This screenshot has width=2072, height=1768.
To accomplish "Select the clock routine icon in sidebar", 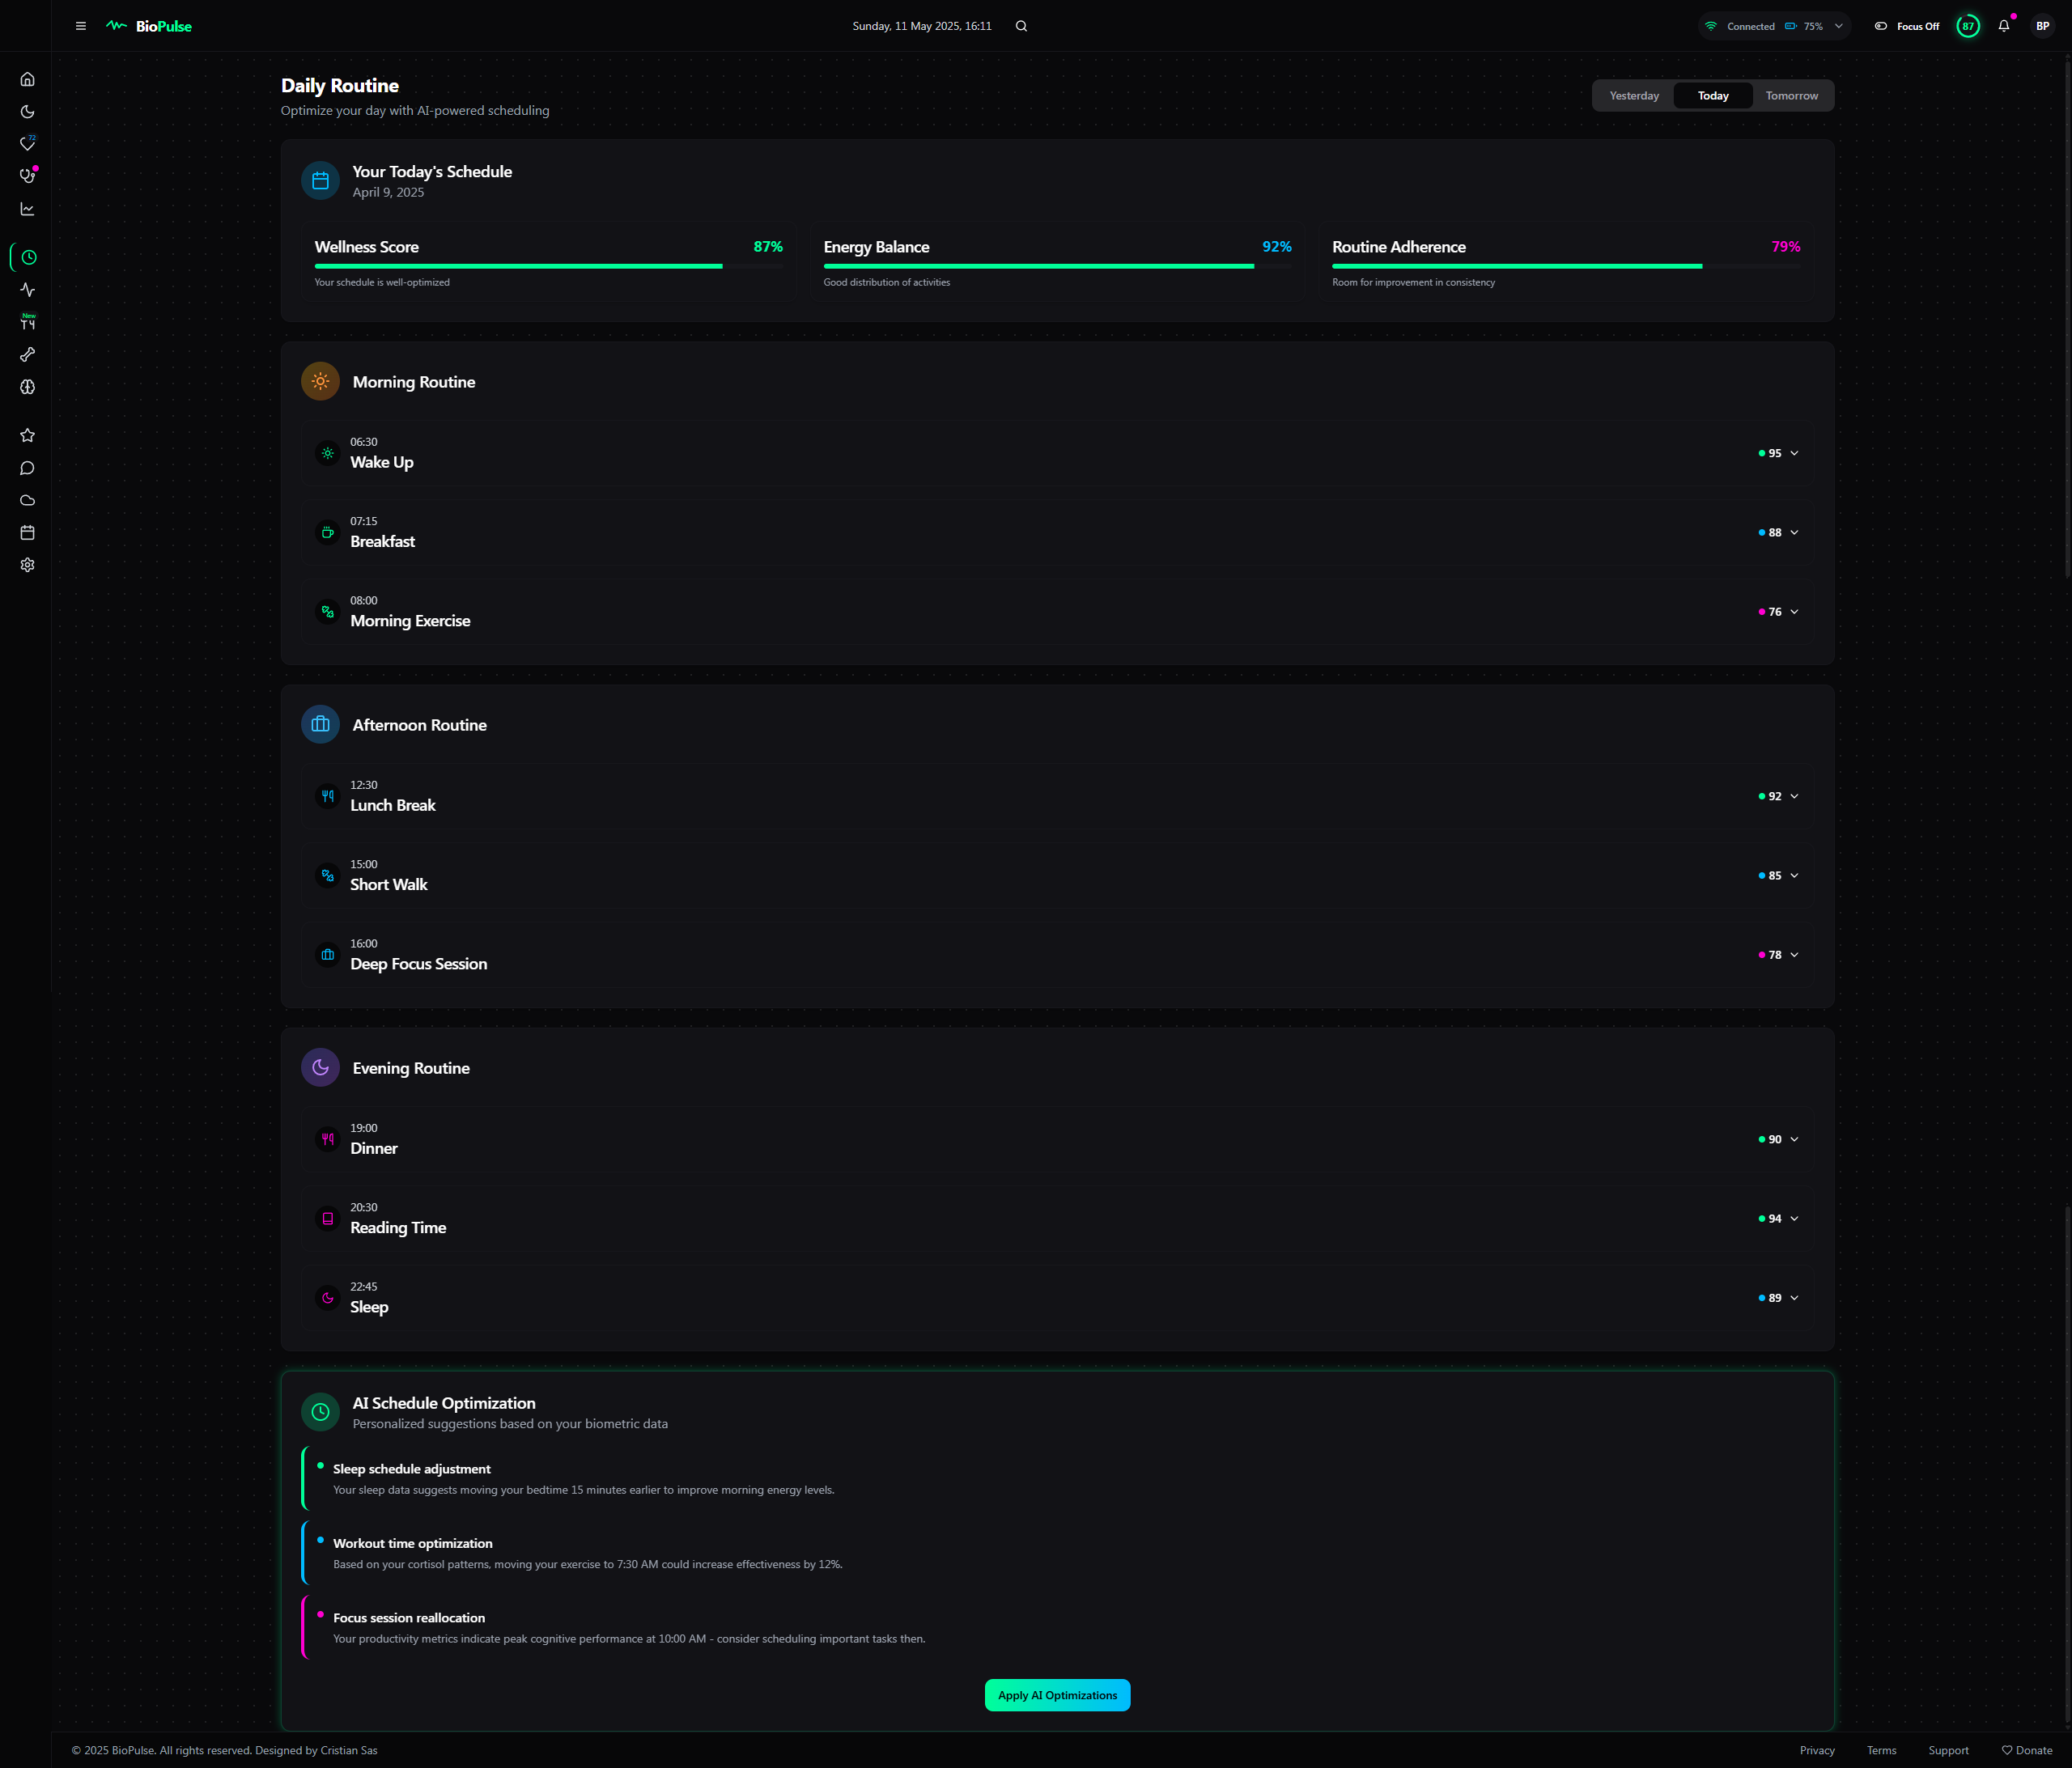I will (x=29, y=257).
